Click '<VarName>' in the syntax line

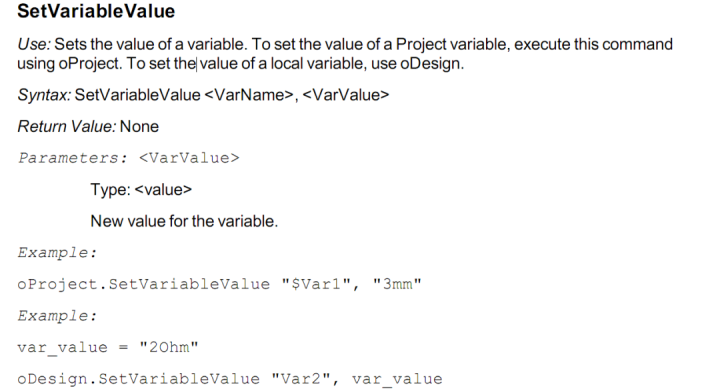(249, 95)
